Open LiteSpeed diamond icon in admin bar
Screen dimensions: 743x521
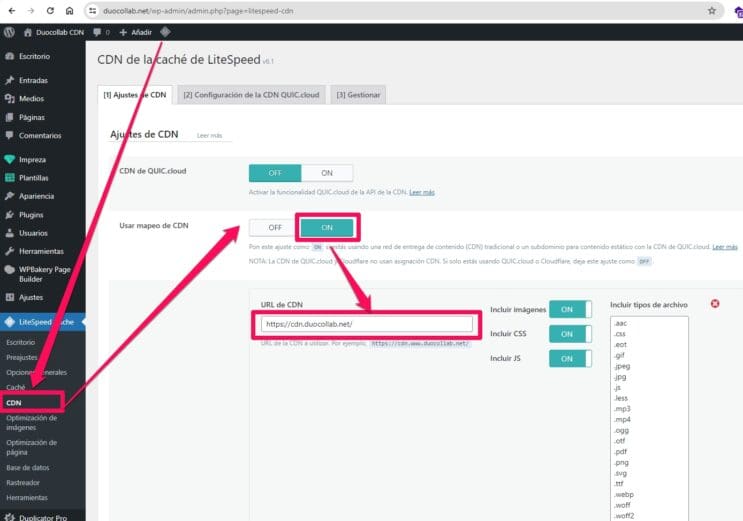165,32
